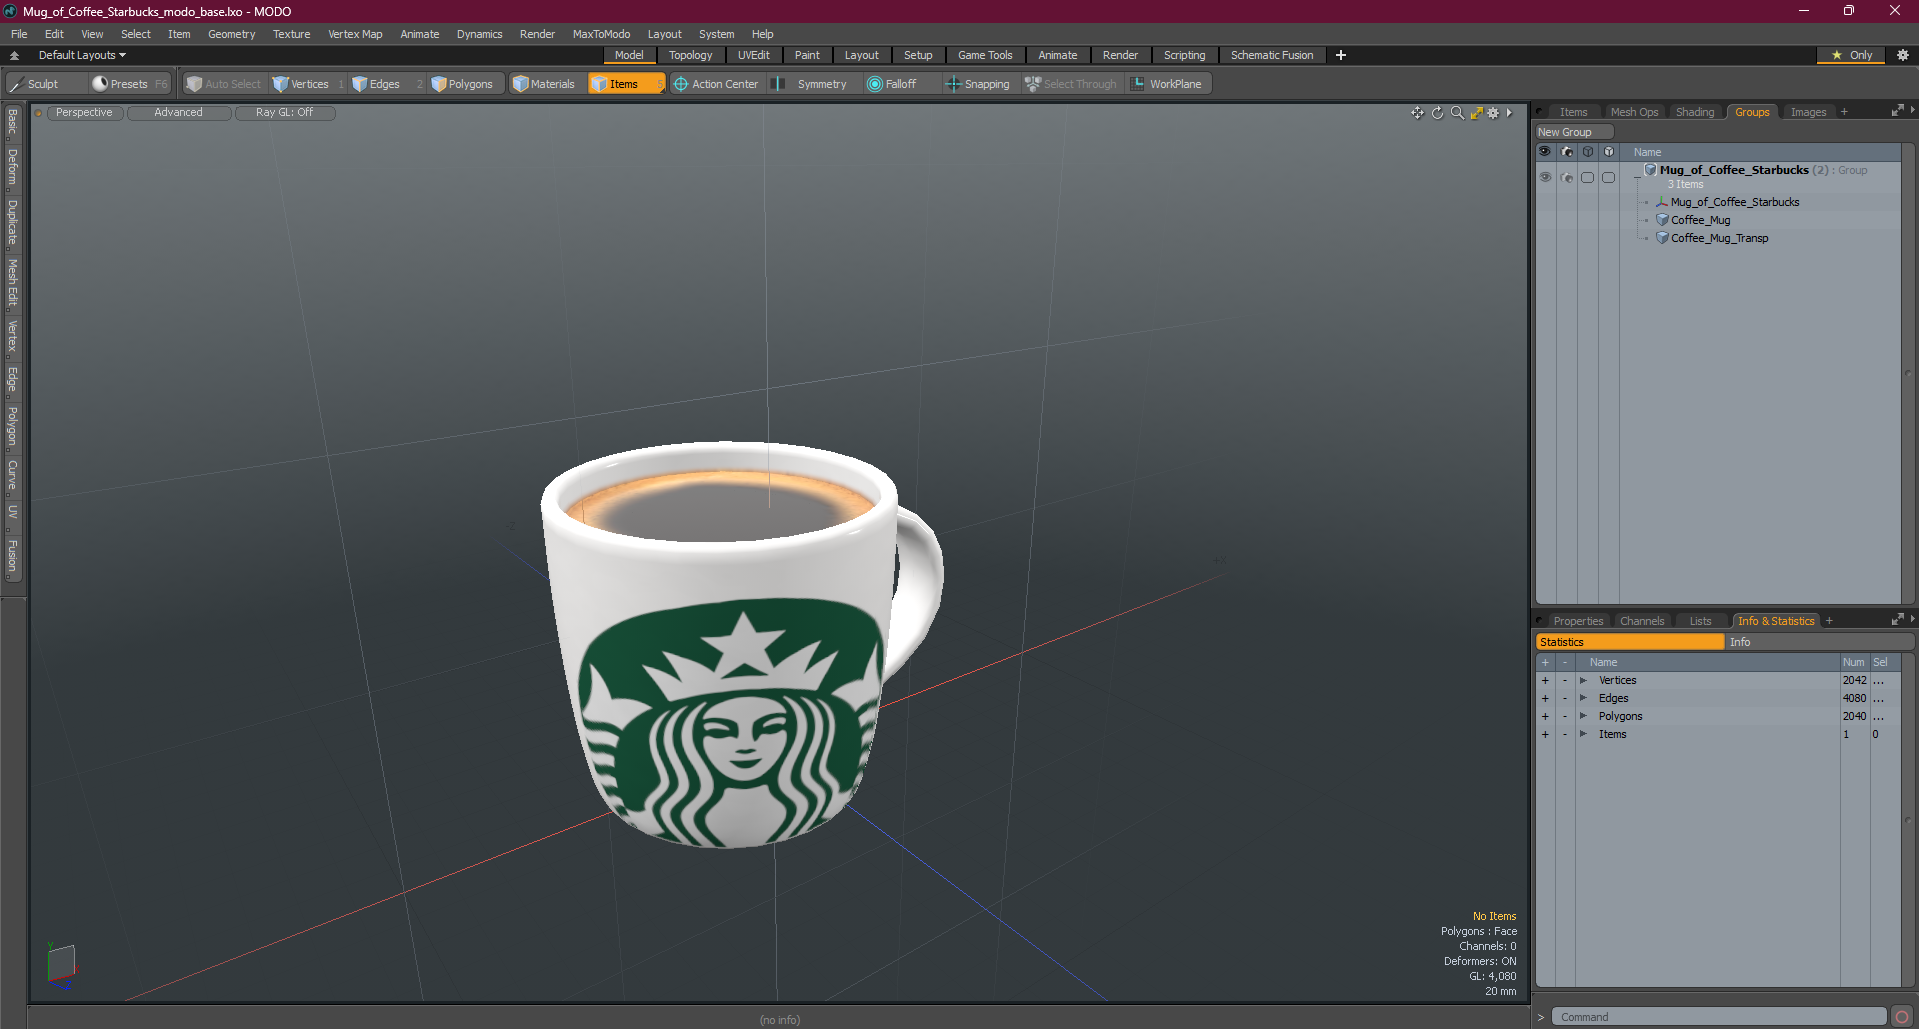
Task: Open the Perspective view type dropdown
Action: (84, 112)
